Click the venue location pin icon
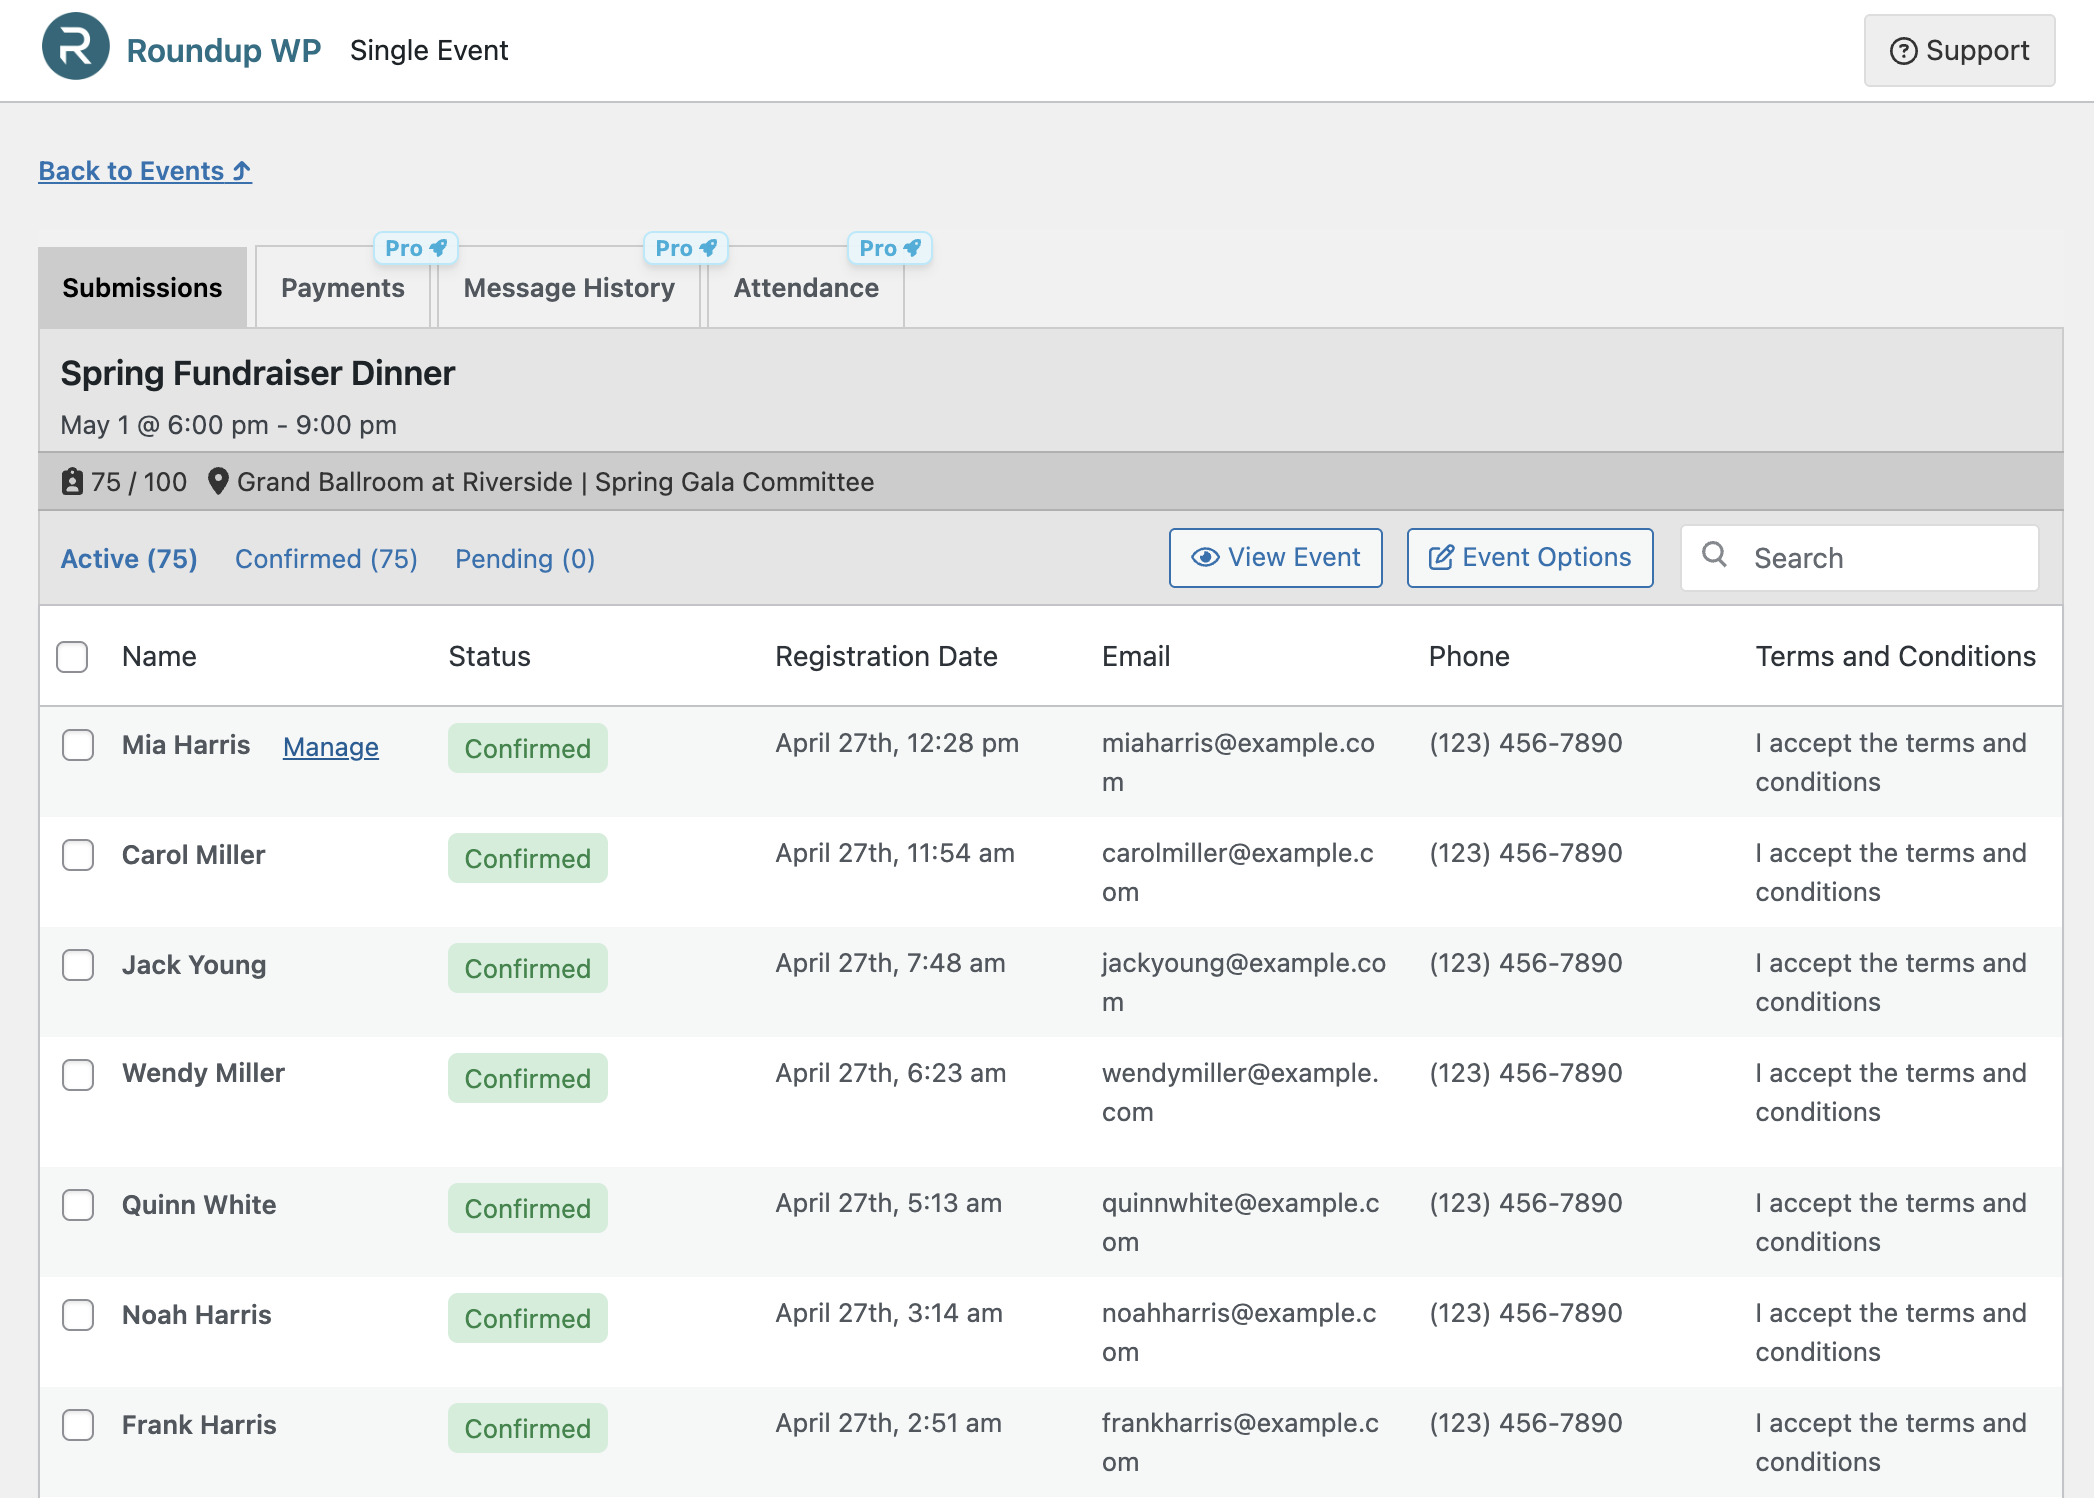 (218, 482)
